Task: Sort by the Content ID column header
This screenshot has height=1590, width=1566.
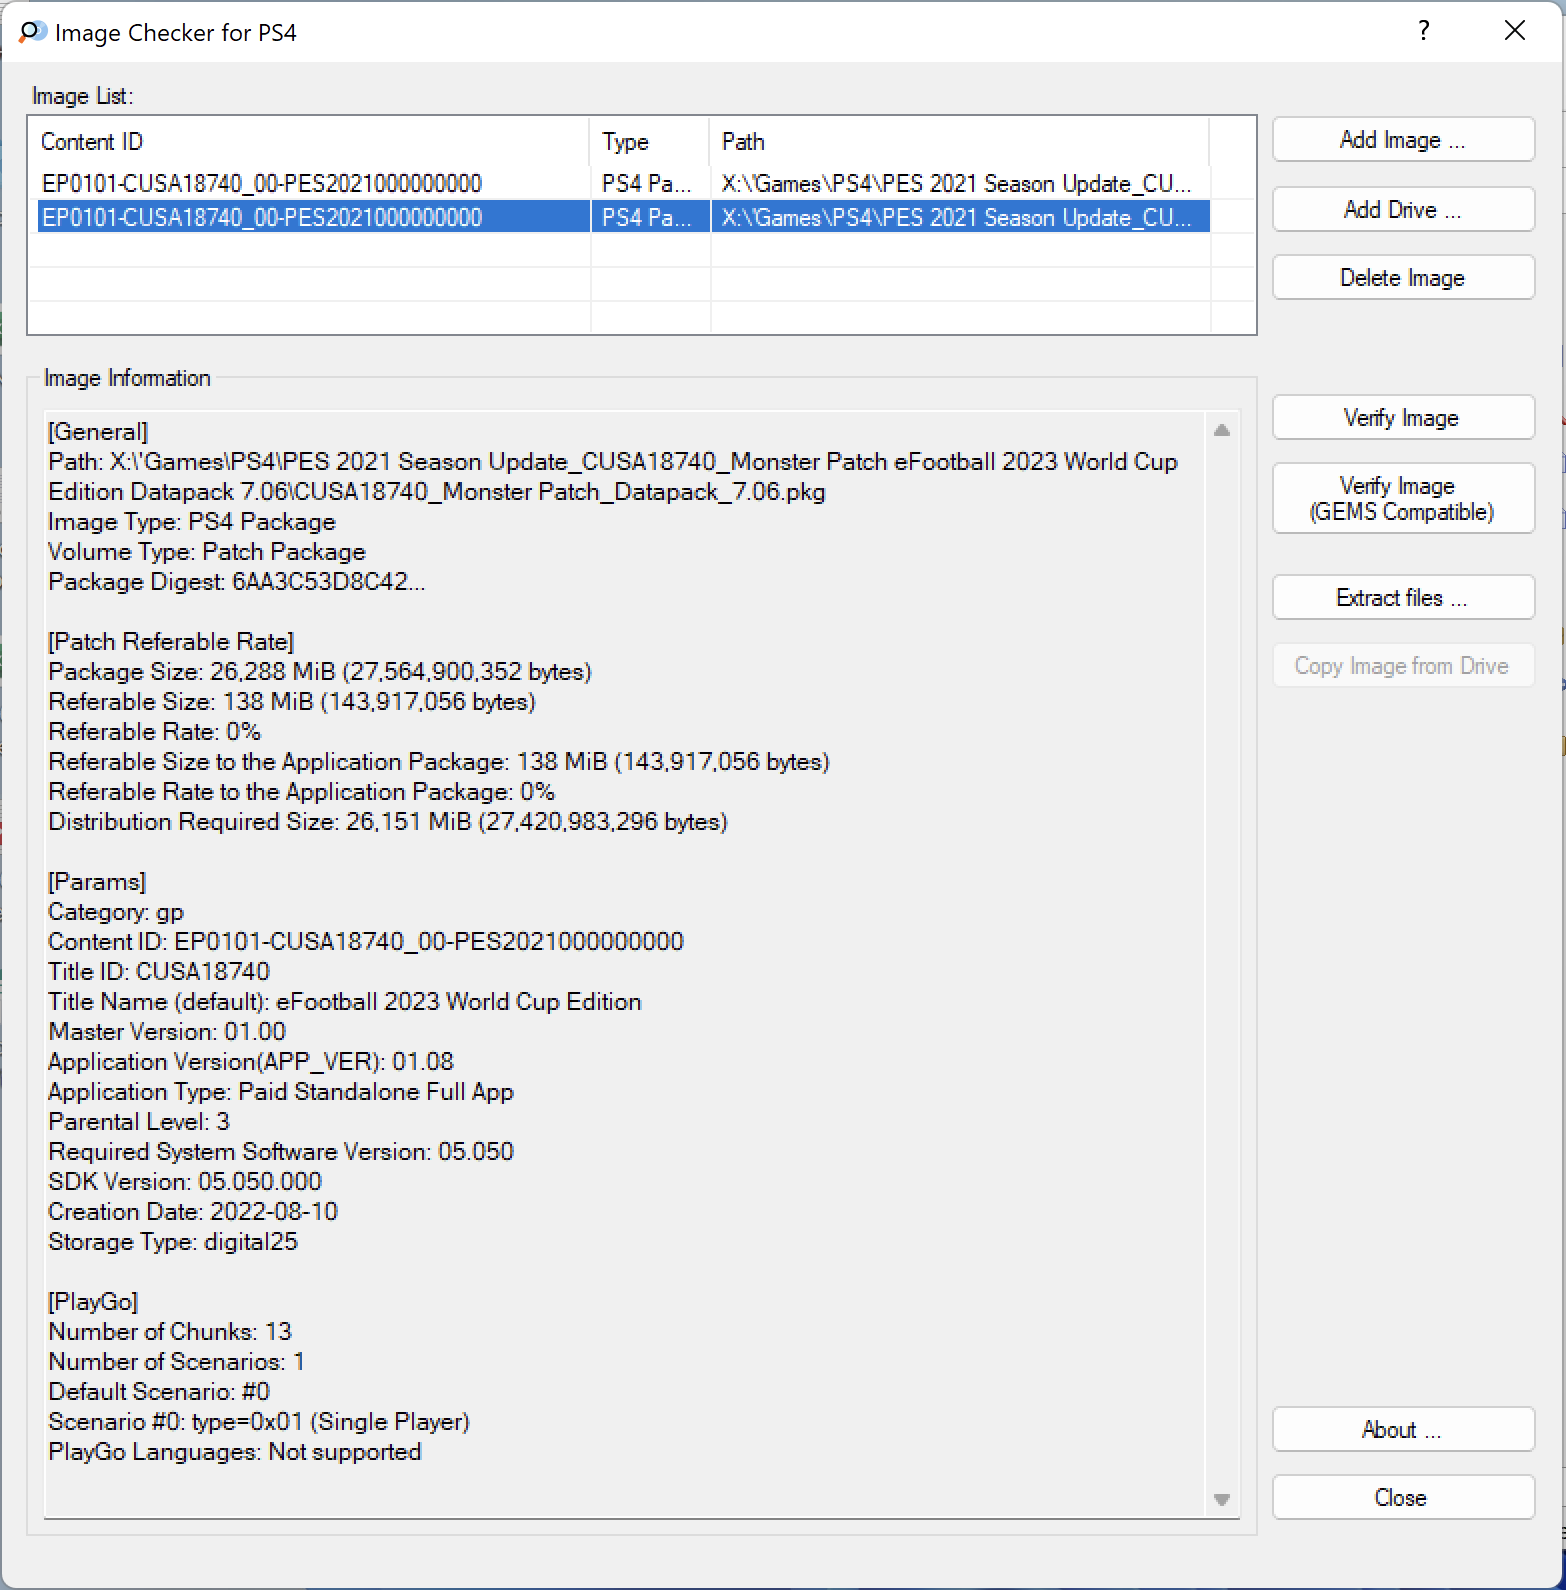Action: coord(310,142)
